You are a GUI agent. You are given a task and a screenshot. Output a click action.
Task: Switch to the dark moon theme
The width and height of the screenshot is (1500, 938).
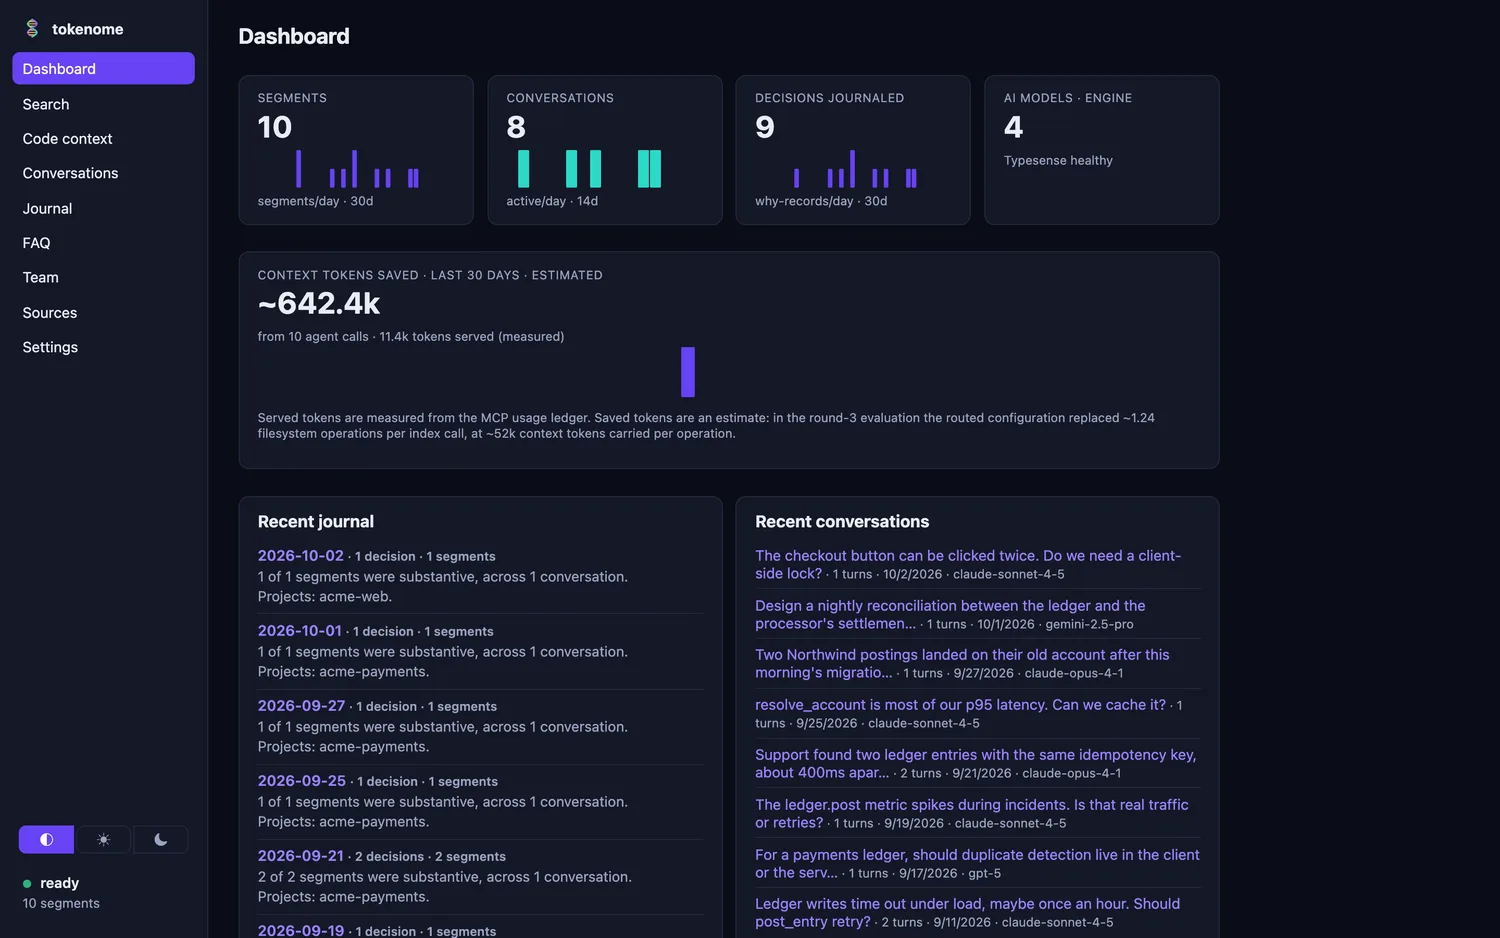coord(160,840)
